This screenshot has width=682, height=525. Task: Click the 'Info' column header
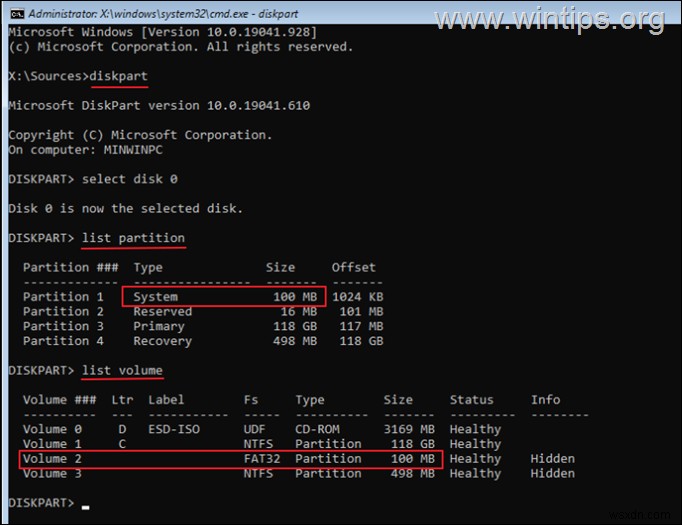[x=545, y=400]
